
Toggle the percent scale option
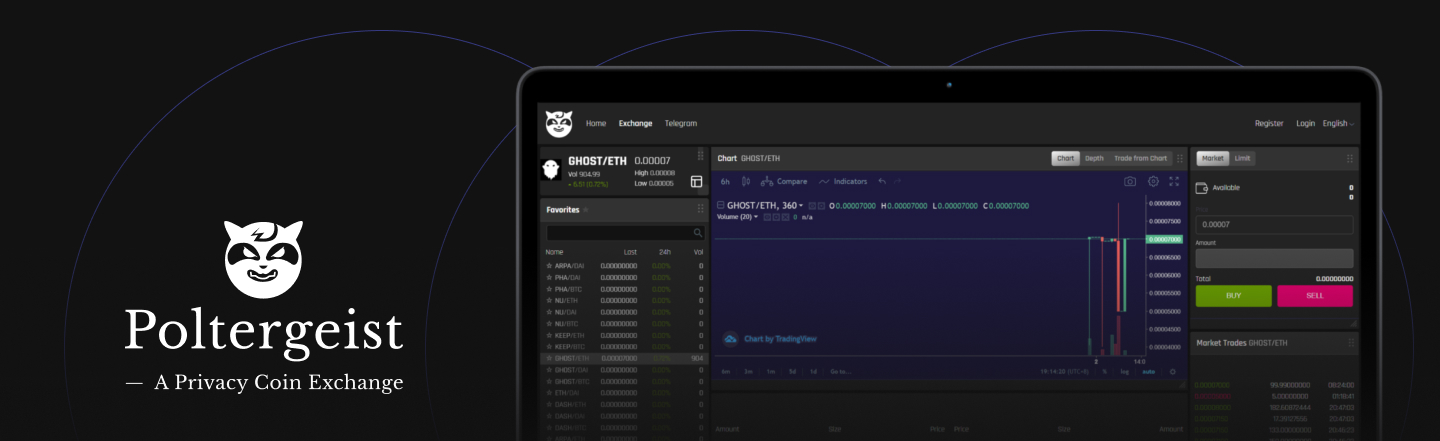[1105, 371]
